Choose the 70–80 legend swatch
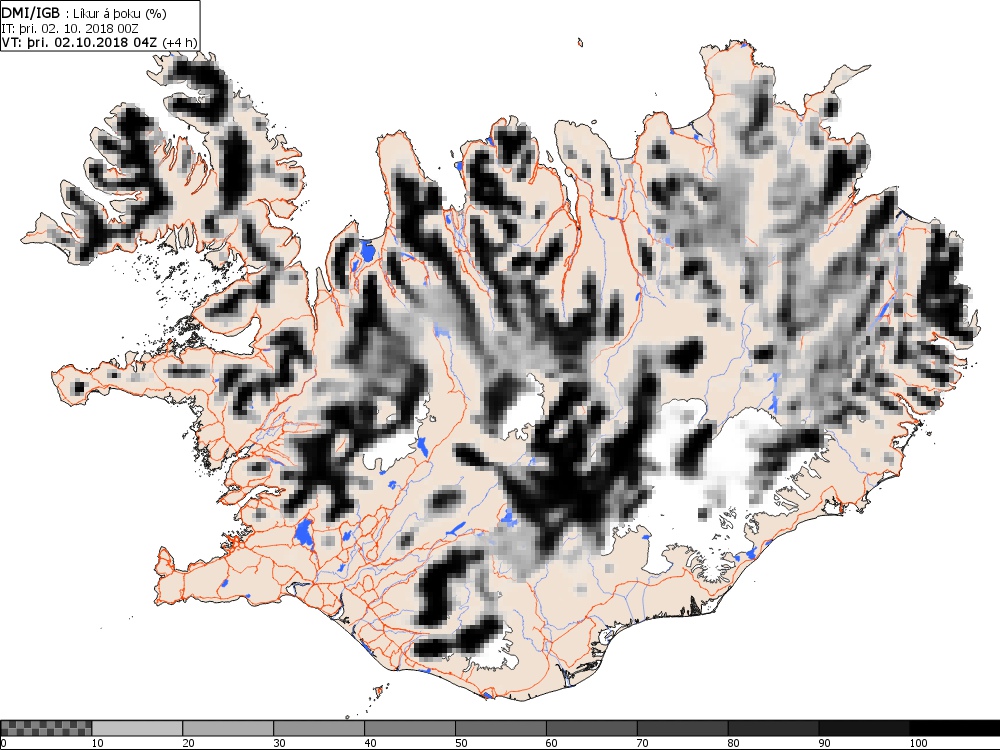Screen dimensions: 1000x750 (682, 728)
